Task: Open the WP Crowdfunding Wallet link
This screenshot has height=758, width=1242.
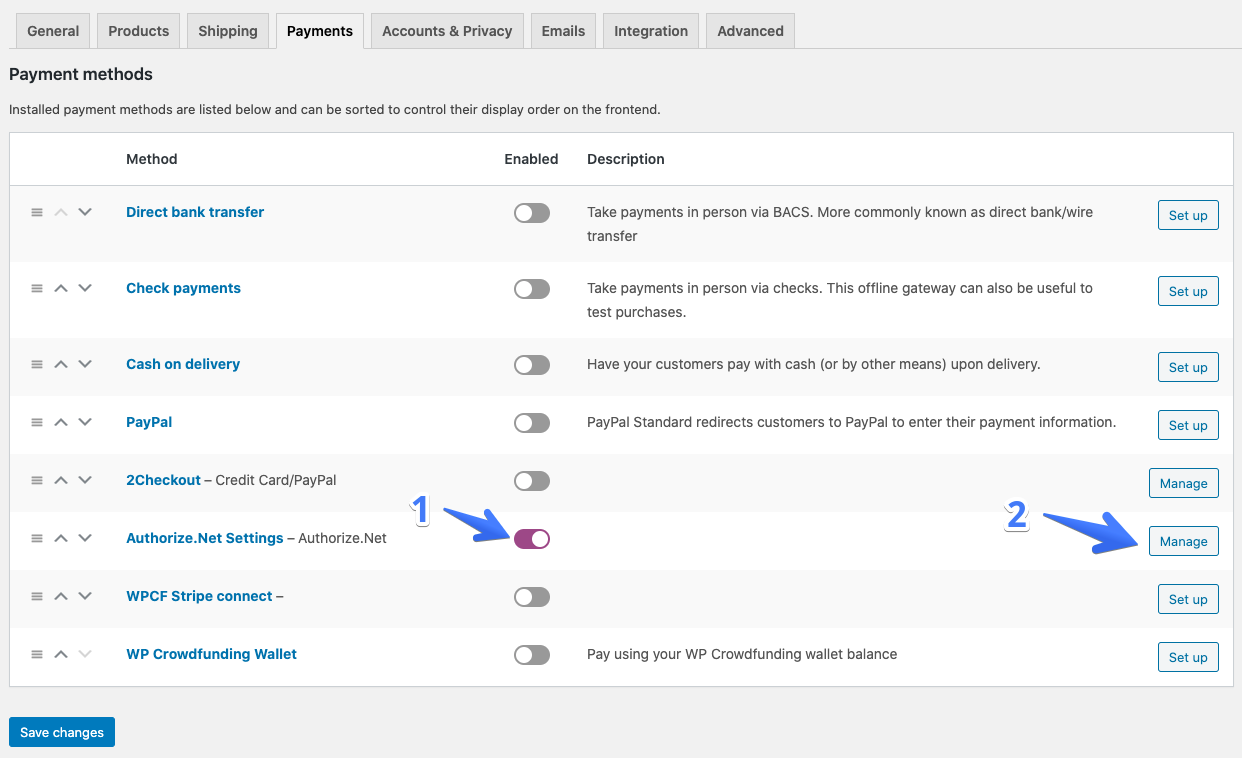Action: point(211,654)
